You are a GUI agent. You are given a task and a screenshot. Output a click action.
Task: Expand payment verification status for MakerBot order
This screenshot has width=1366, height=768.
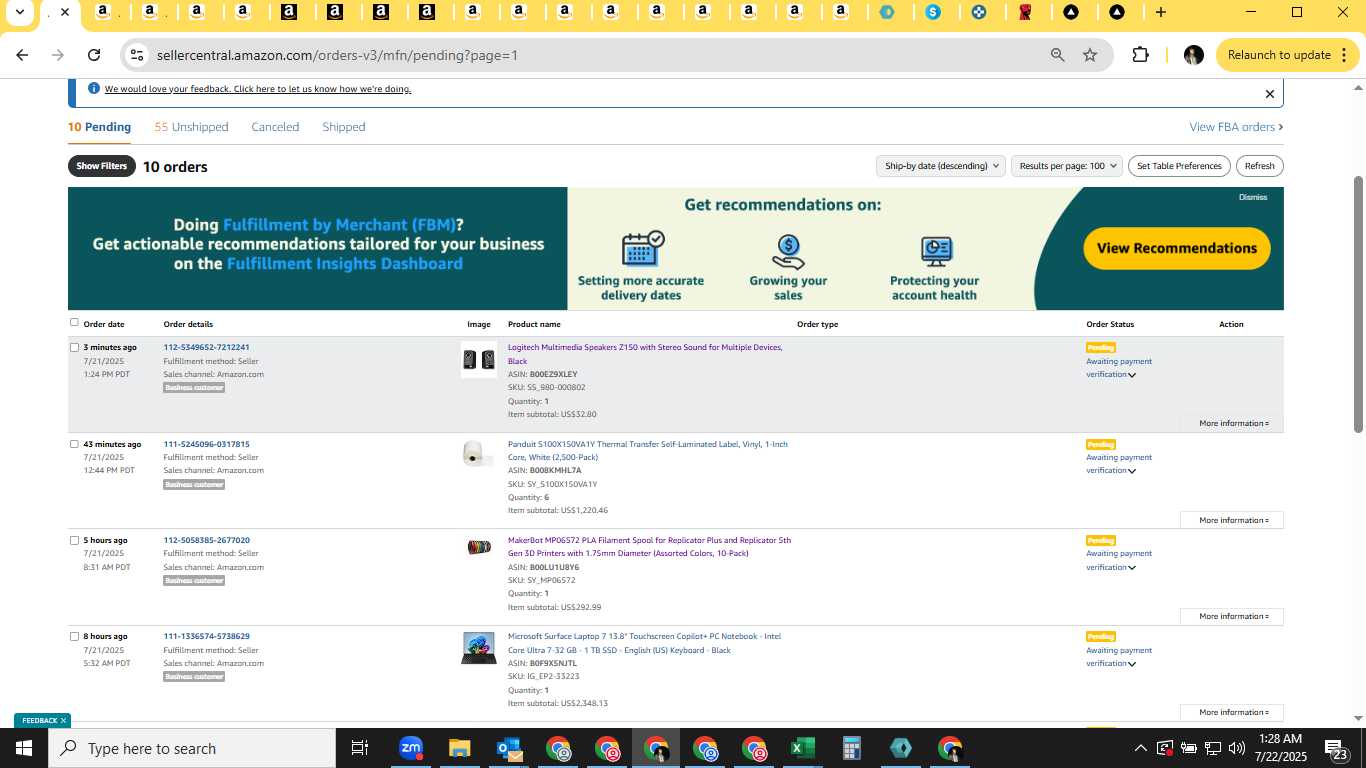coord(1119,560)
